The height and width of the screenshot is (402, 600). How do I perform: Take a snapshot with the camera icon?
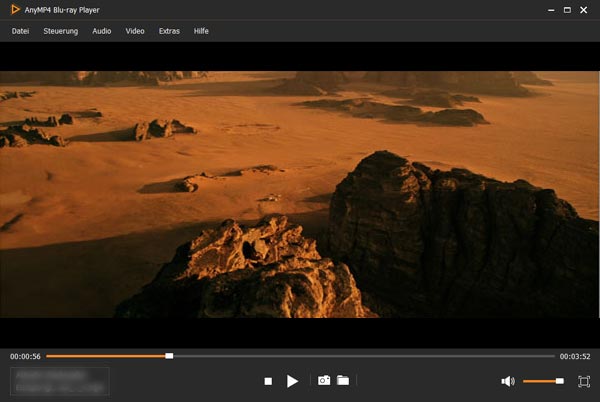[x=324, y=380]
